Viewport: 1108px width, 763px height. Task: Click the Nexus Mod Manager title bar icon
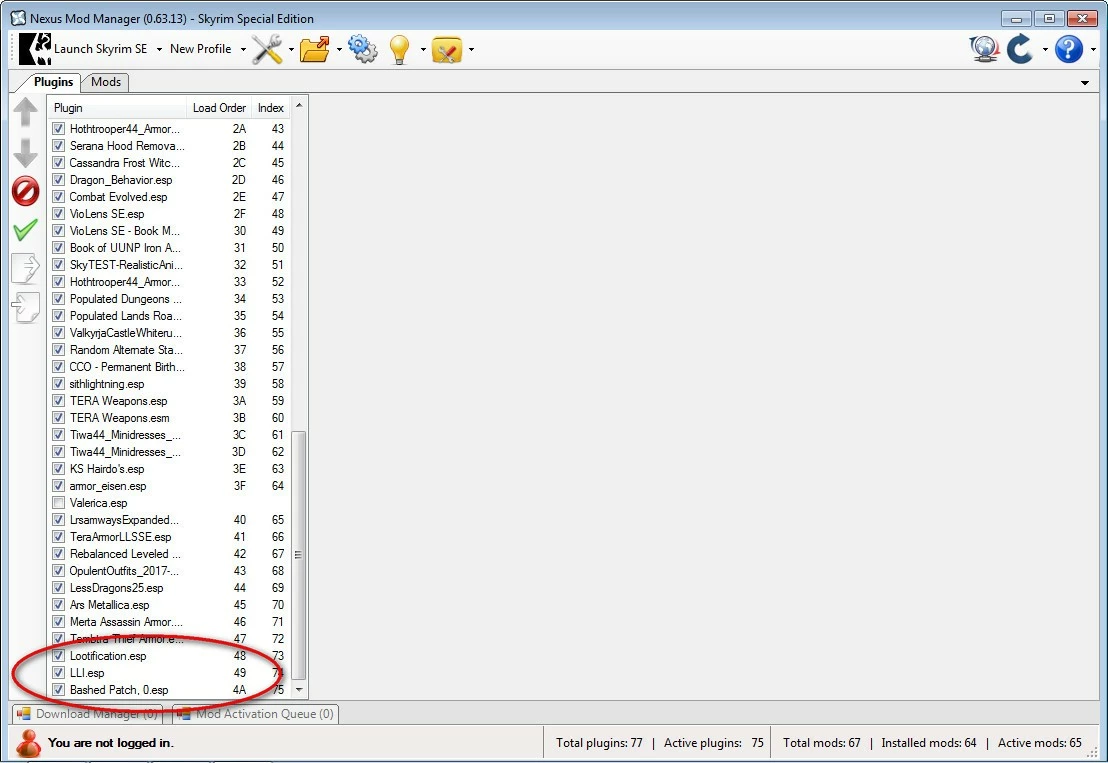pos(18,18)
